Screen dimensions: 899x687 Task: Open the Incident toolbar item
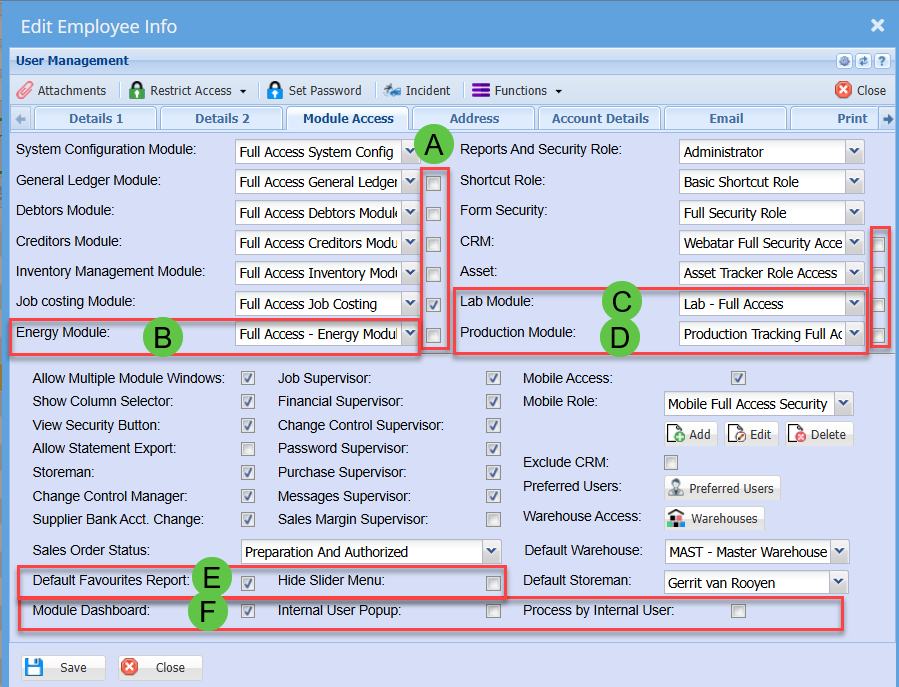coord(393,90)
